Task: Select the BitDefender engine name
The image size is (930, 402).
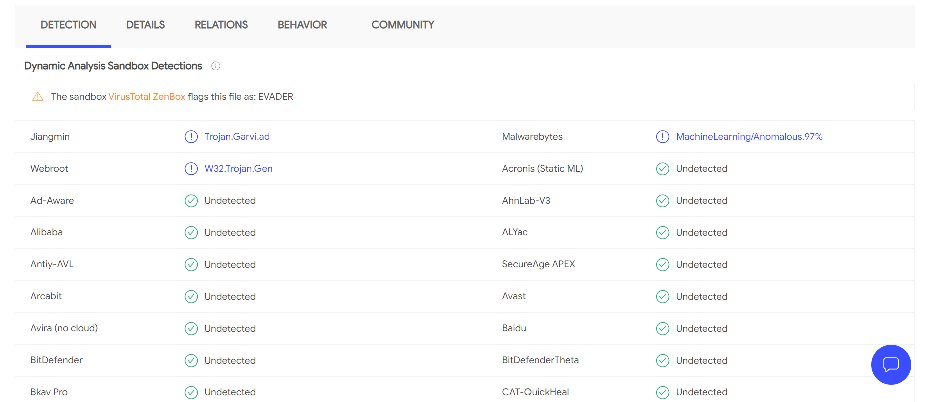Action: 56,360
